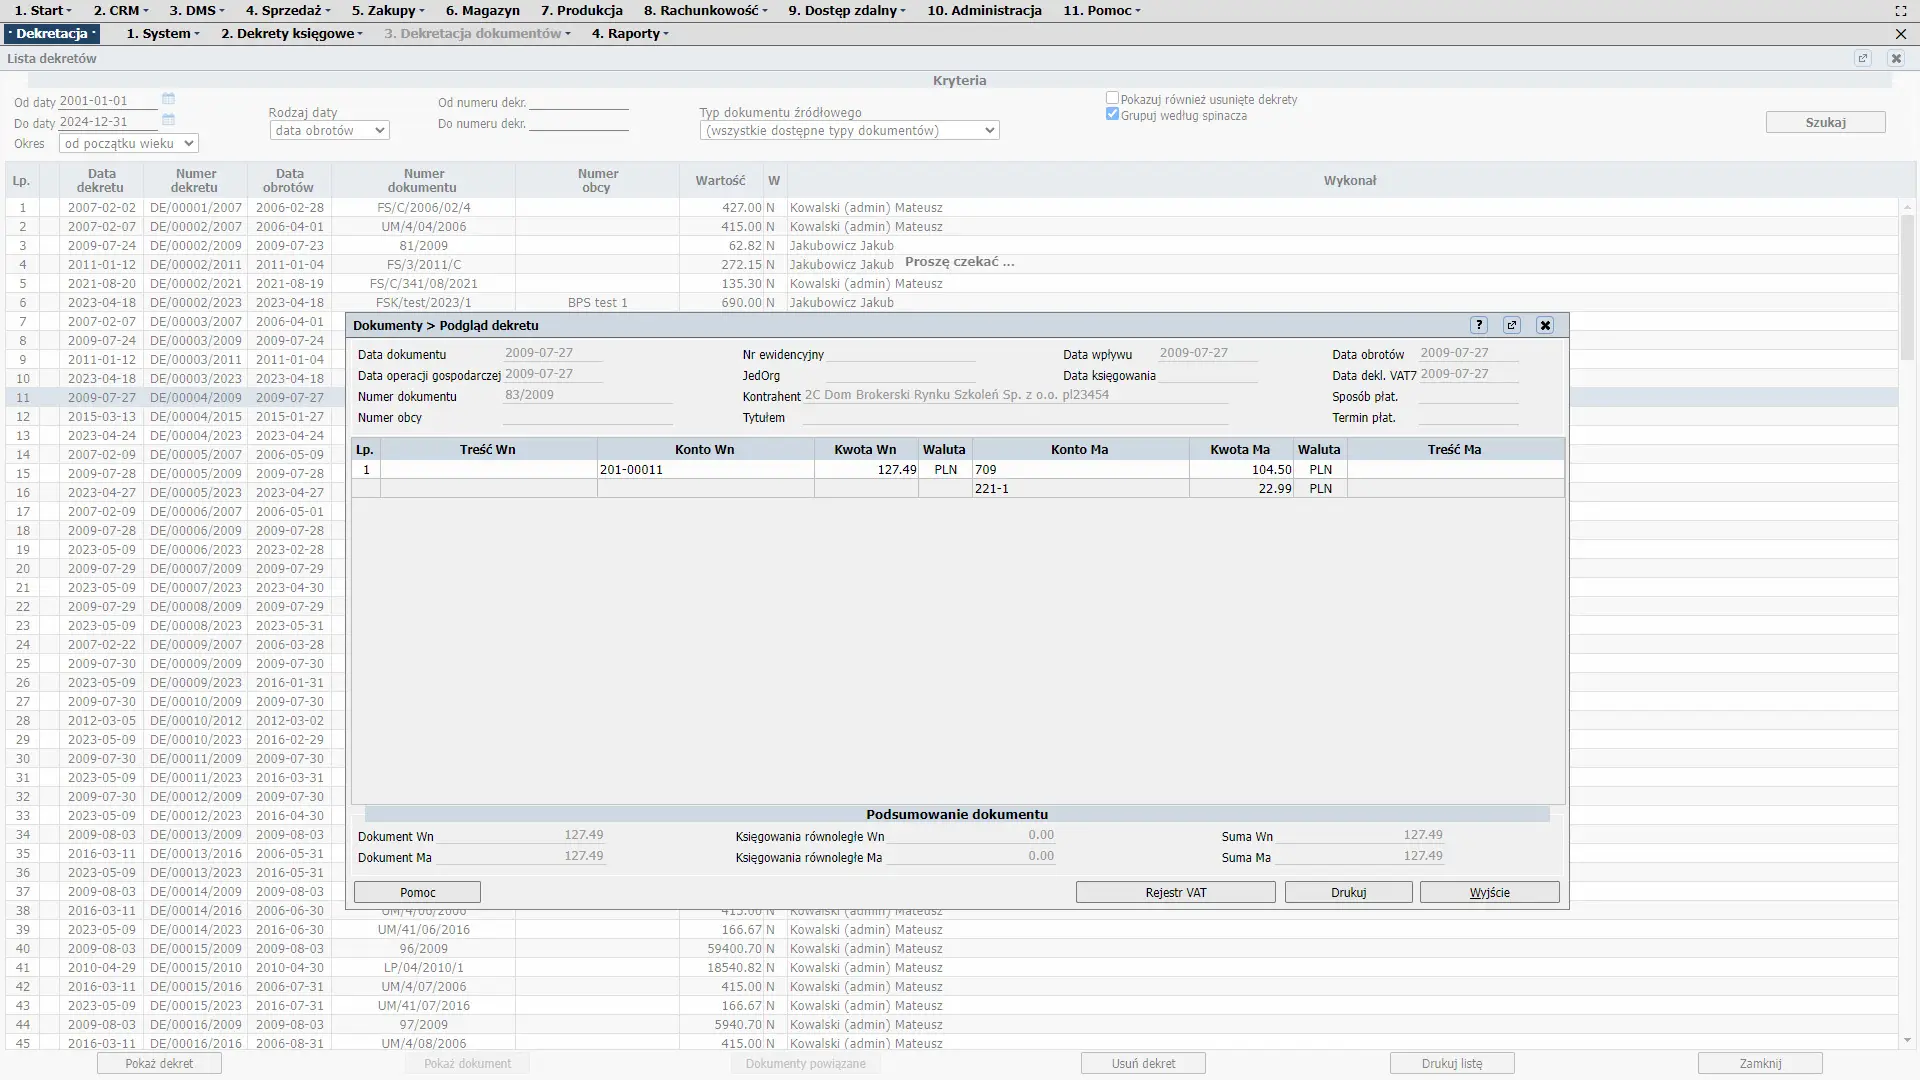Open calendar picker for Od daty
Screen dimensions: 1920x1080
click(168, 99)
